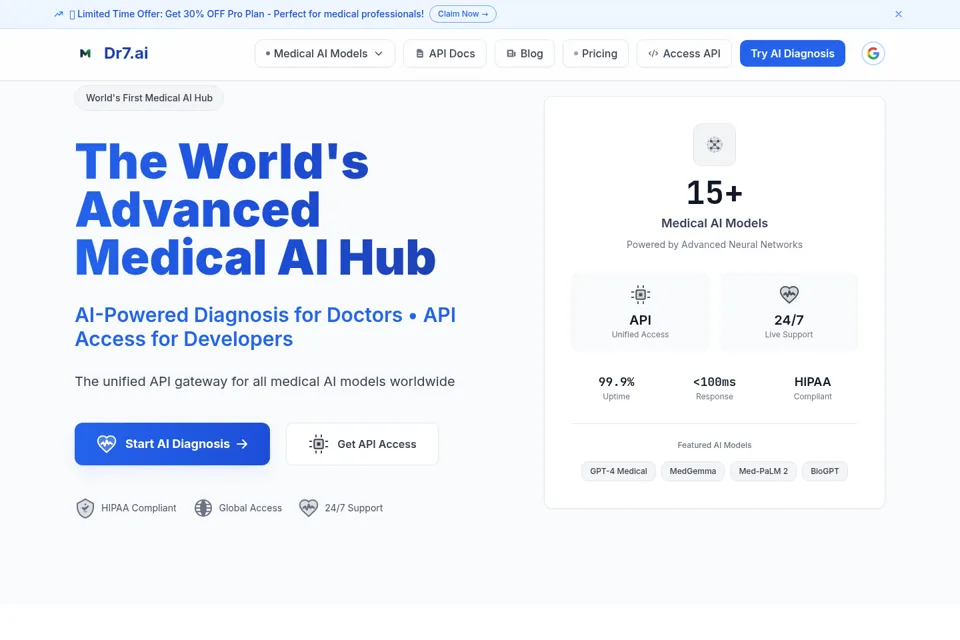Screen dimensions: 960x640
Task: Click the HIPAA Compliant shield icon
Action: click(85, 508)
